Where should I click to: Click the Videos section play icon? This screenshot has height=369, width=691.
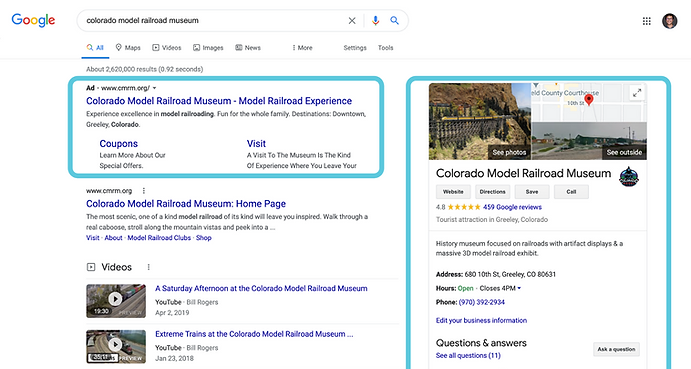(91, 267)
